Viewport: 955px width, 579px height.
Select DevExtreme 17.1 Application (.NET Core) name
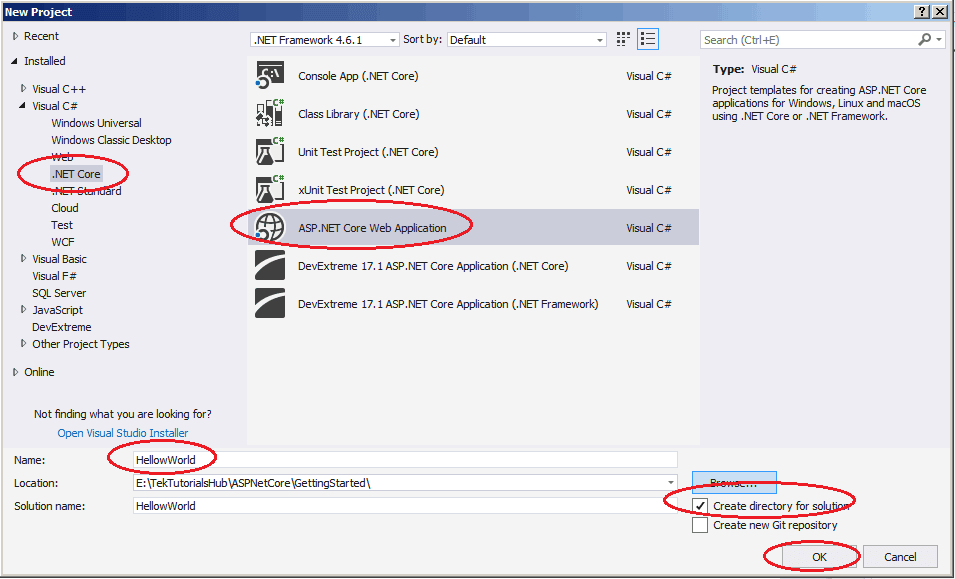point(433,266)
